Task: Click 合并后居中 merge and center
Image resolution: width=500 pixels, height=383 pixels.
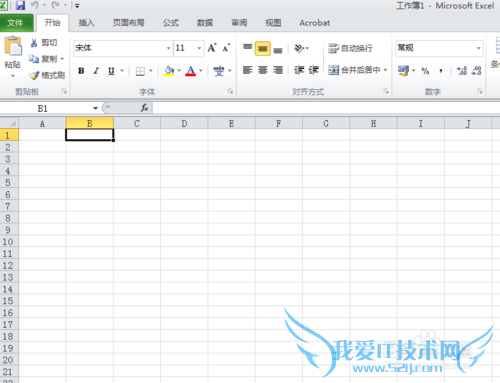Action: click(354, 70)
